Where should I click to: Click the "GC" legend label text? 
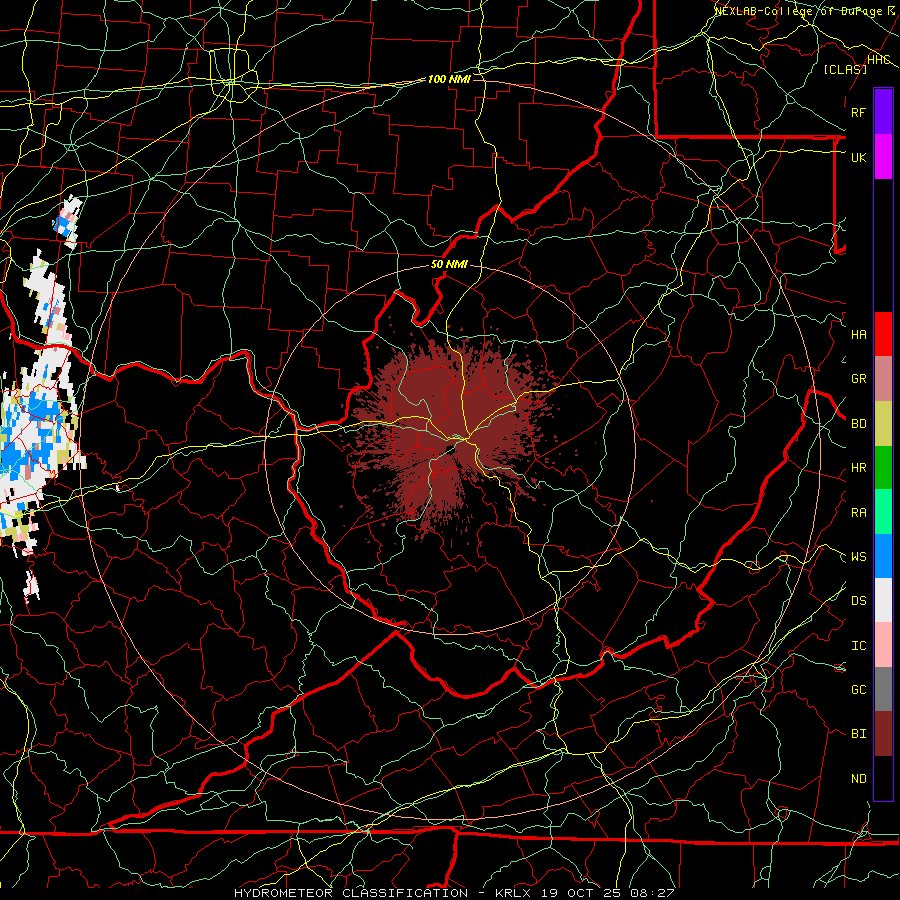pyautogui.click(x=859, y=689)
